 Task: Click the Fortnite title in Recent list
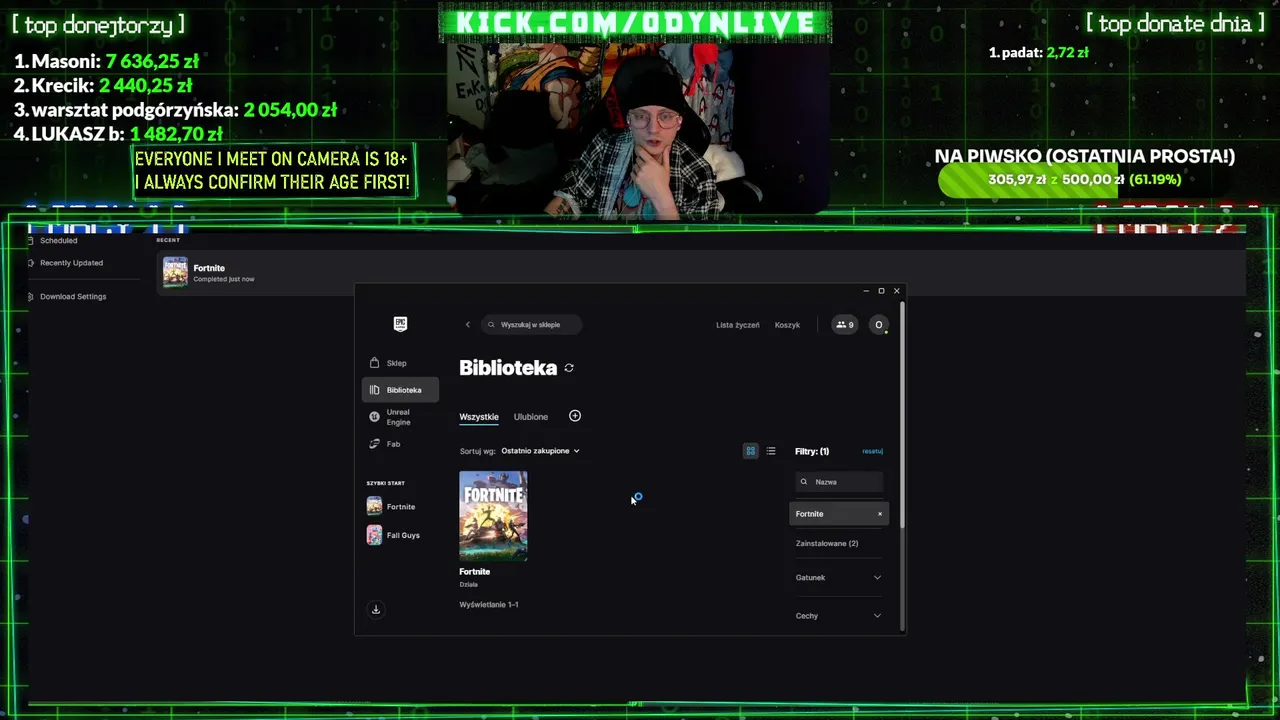[209, 268]
